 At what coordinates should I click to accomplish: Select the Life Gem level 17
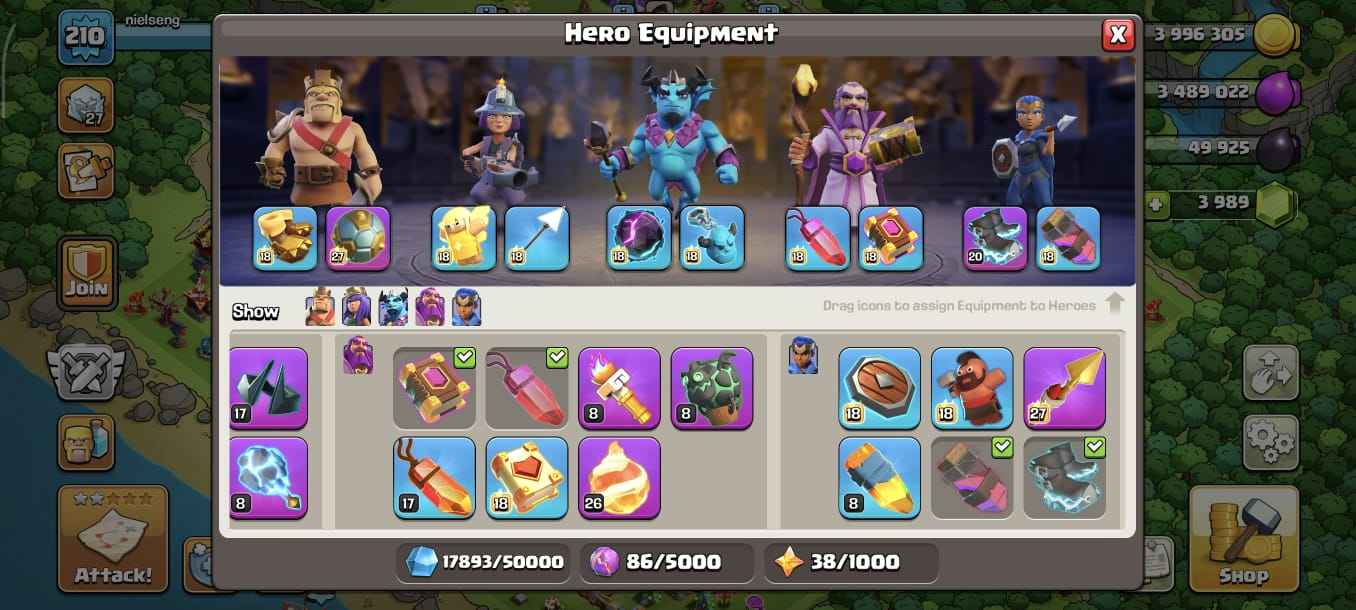(x=434, y=477)
